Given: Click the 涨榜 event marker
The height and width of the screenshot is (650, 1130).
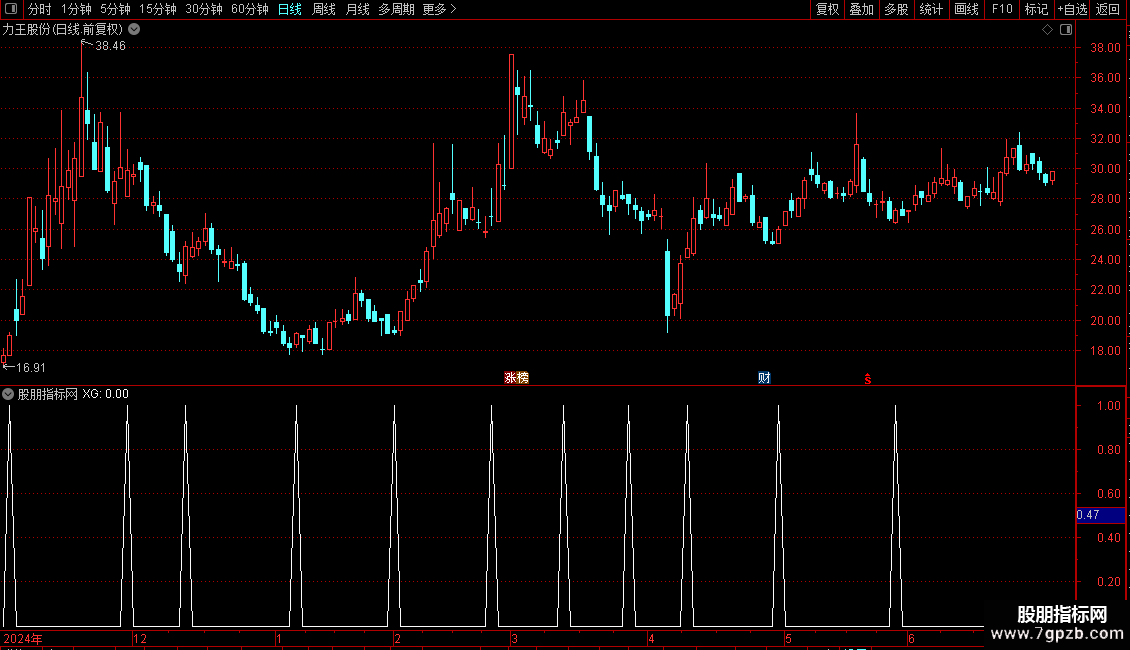Looking at the screenshot, I should 516,378.
